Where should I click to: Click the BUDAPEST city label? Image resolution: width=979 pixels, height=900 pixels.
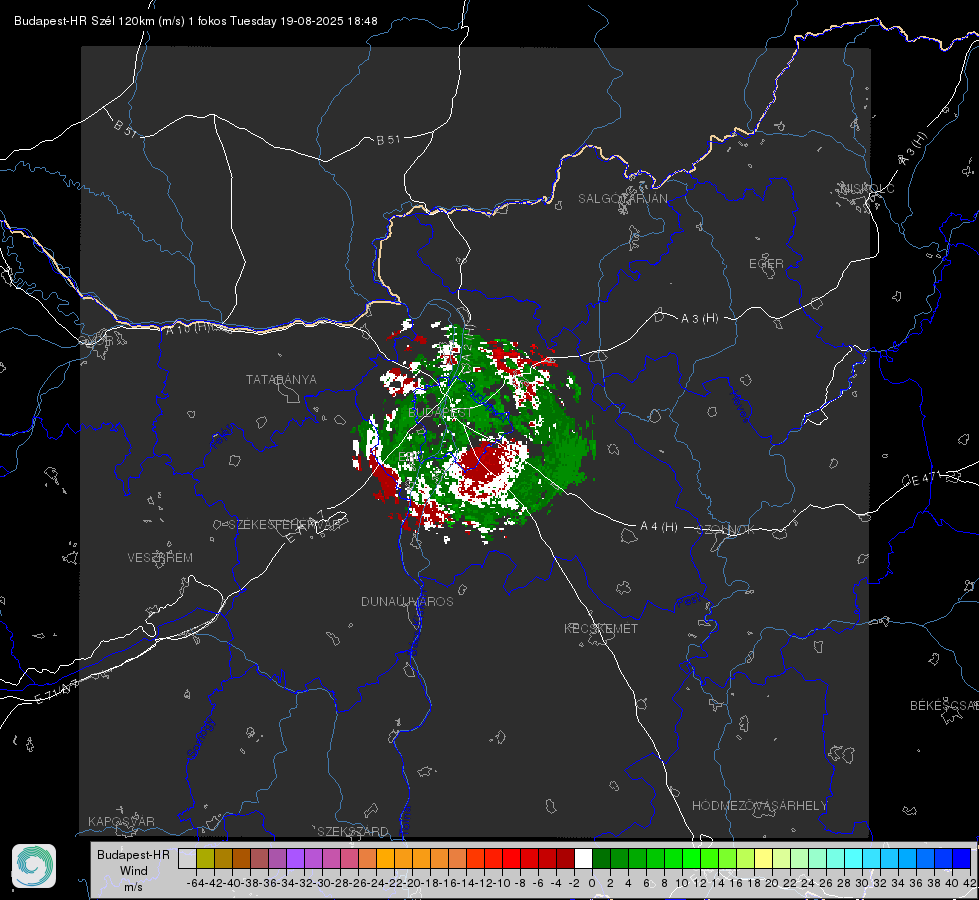[440, 413]
